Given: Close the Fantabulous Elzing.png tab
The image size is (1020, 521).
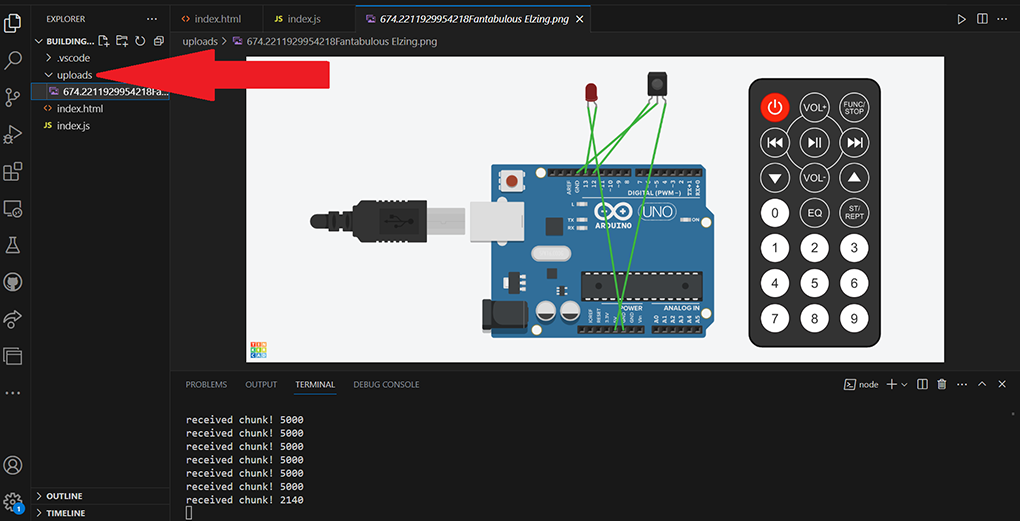Looking at the screenshot, I should coord(580,20).
